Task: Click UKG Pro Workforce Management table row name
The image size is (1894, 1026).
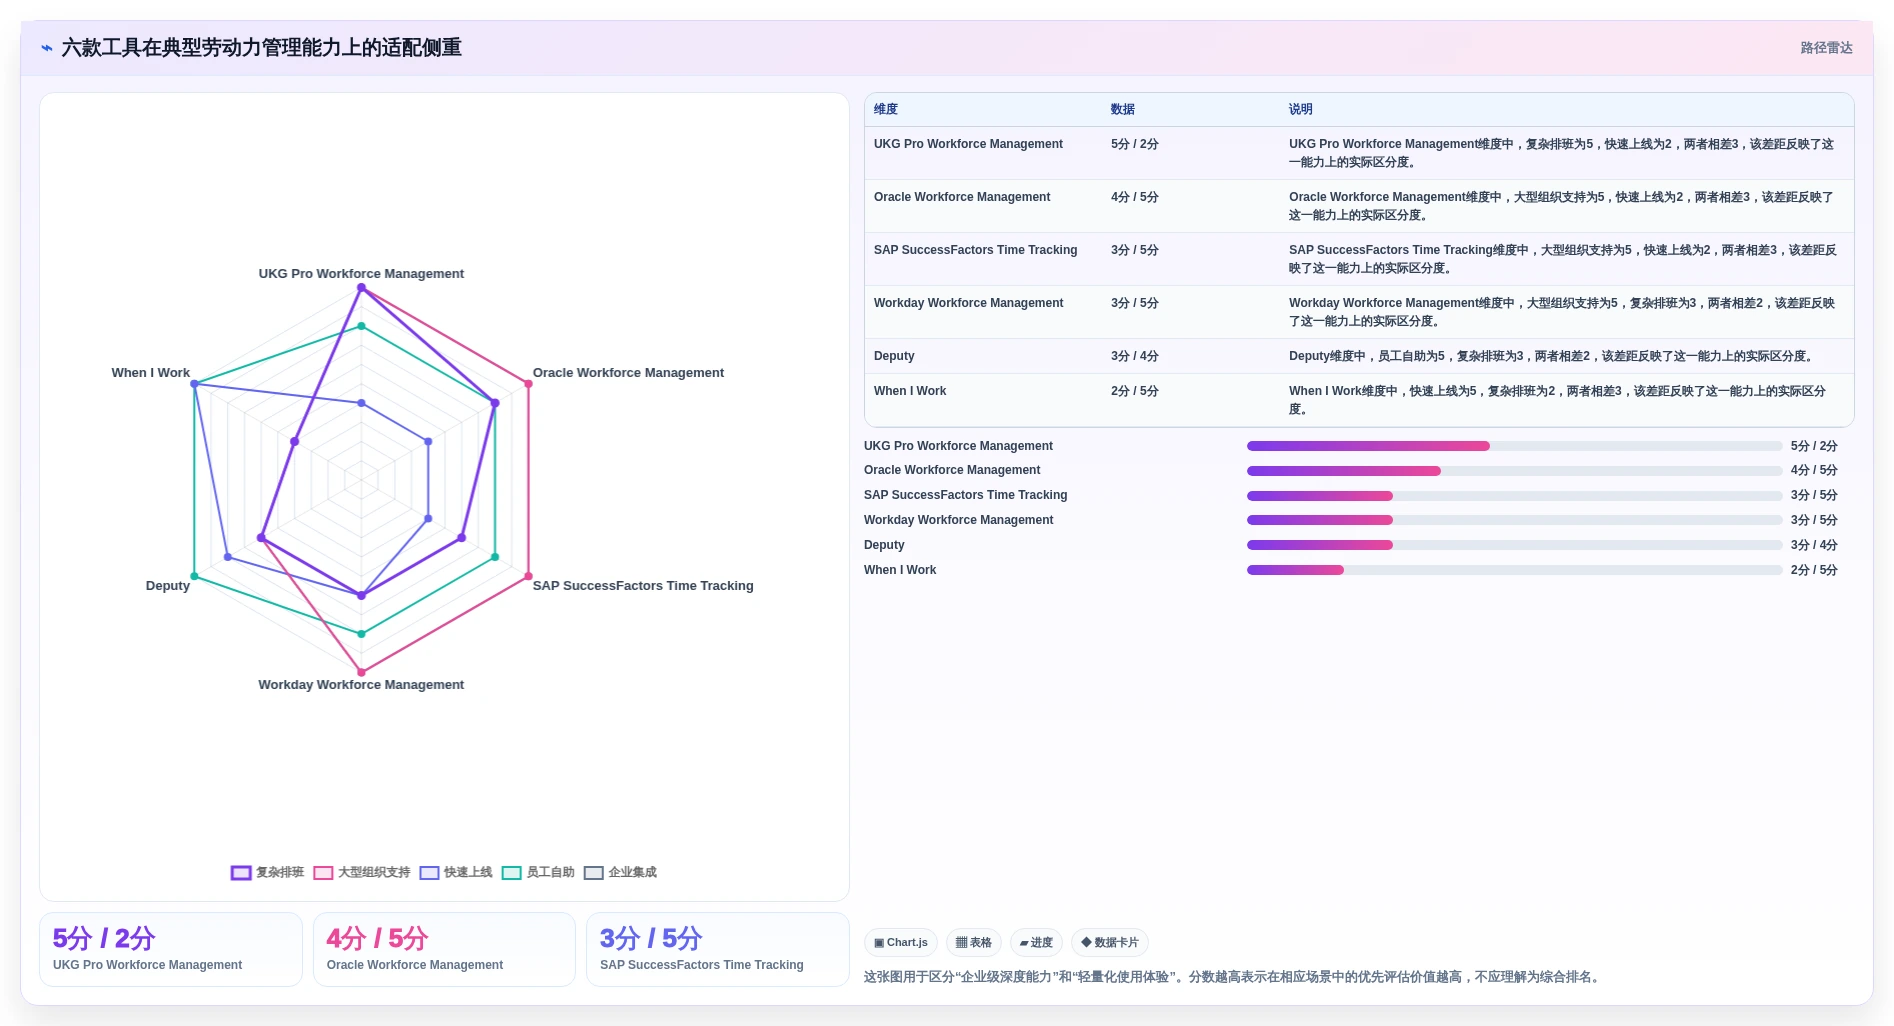Action: 968,144
